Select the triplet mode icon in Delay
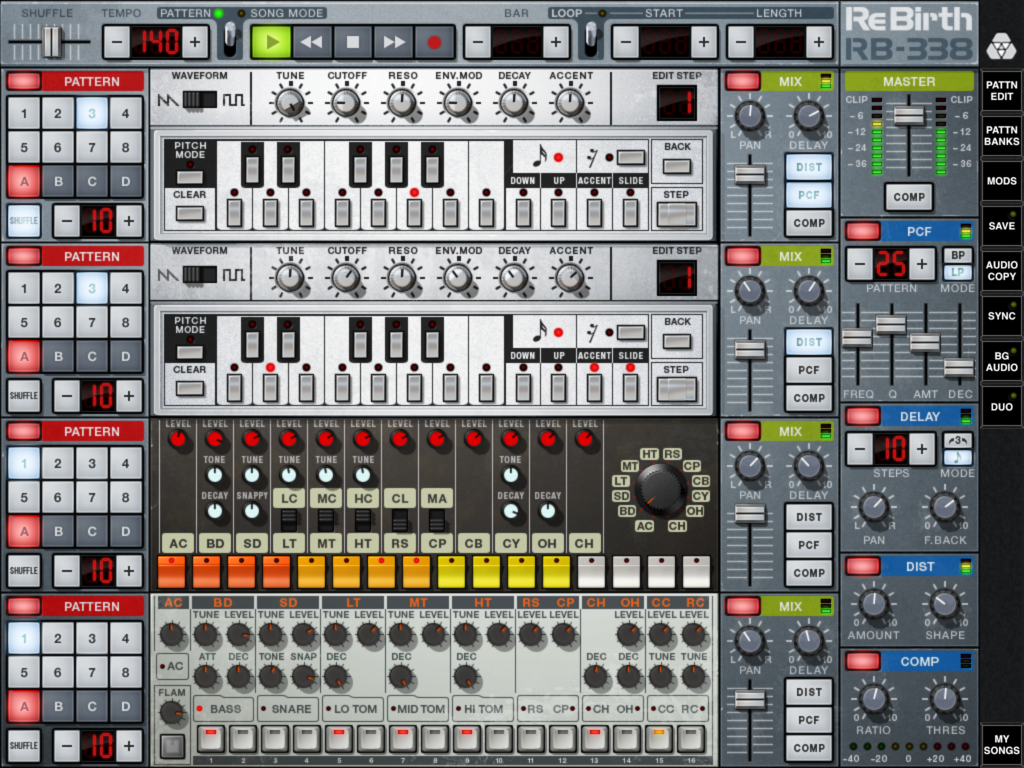Viewport: 1024px width, 768px height. 957,440
